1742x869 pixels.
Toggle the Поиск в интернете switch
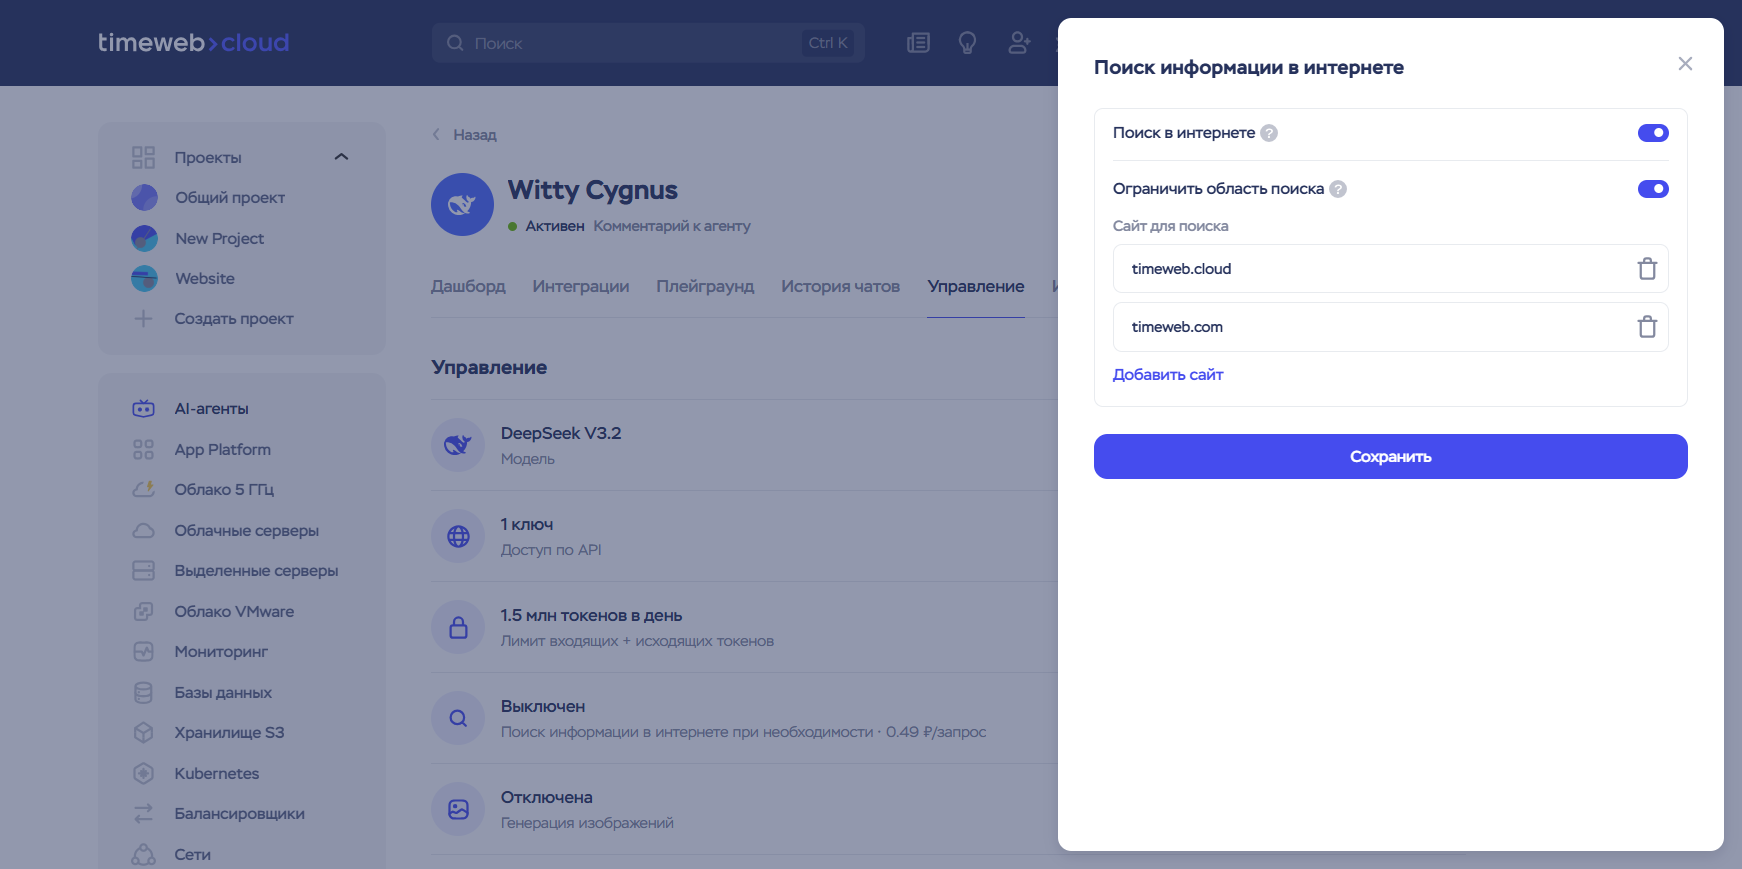coord(1653,133)
